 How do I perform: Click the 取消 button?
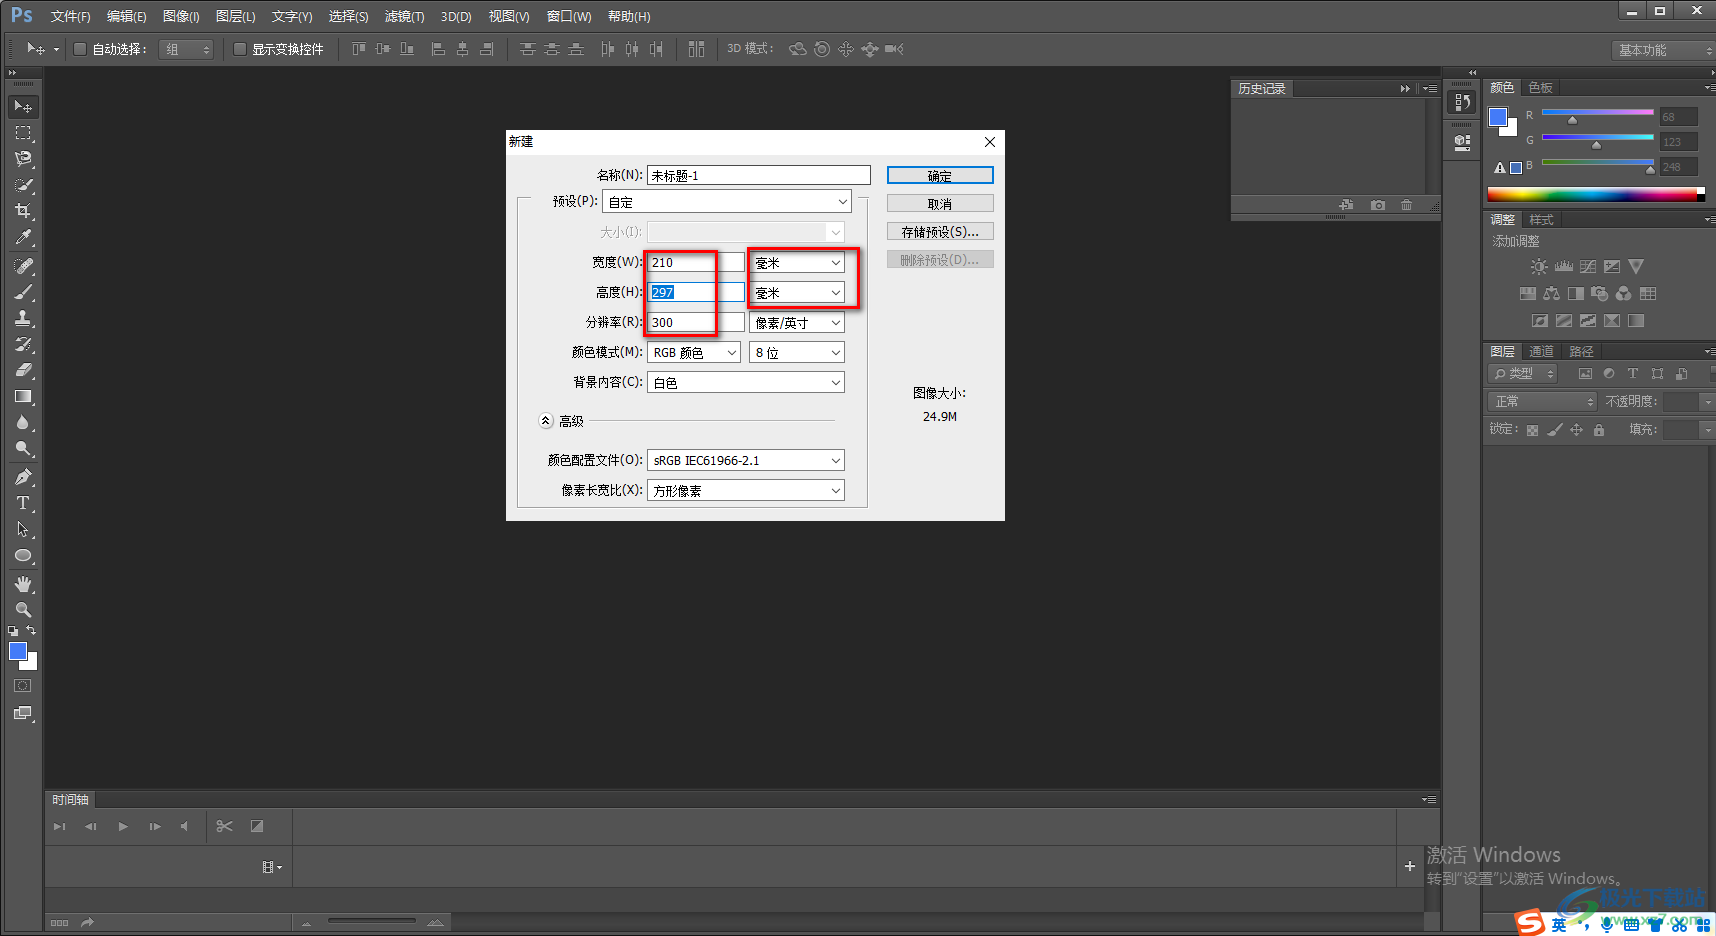(x=940, y=204)
